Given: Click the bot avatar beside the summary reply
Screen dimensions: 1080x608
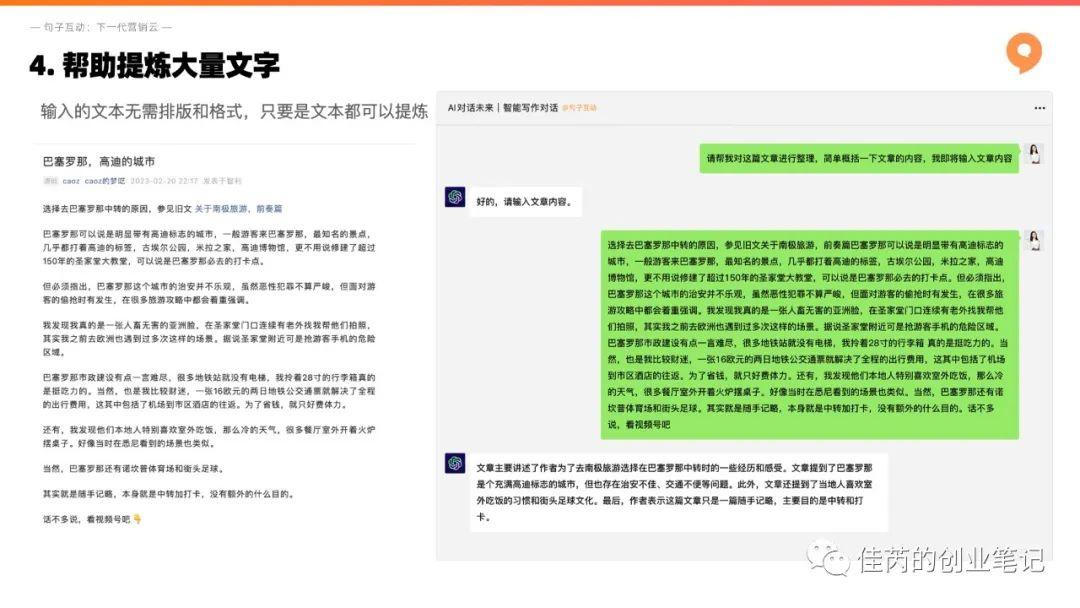Looking at the screenshot, I should point(455,463).
